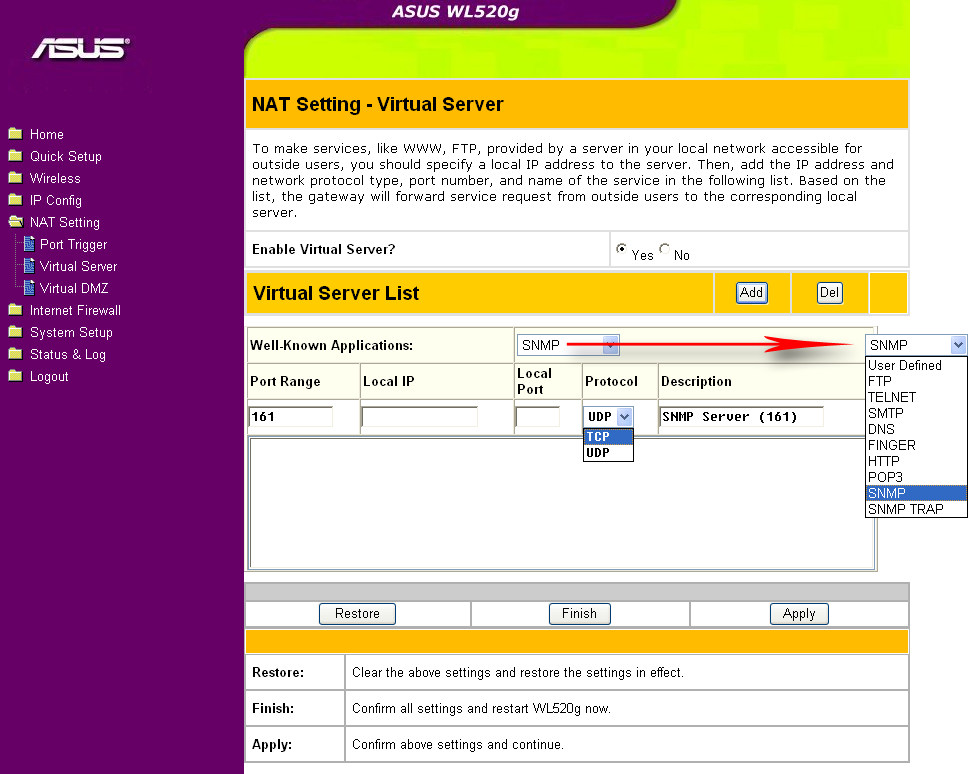
Task: Open Virtual Server page link
Action: click(x=78, y=266)
